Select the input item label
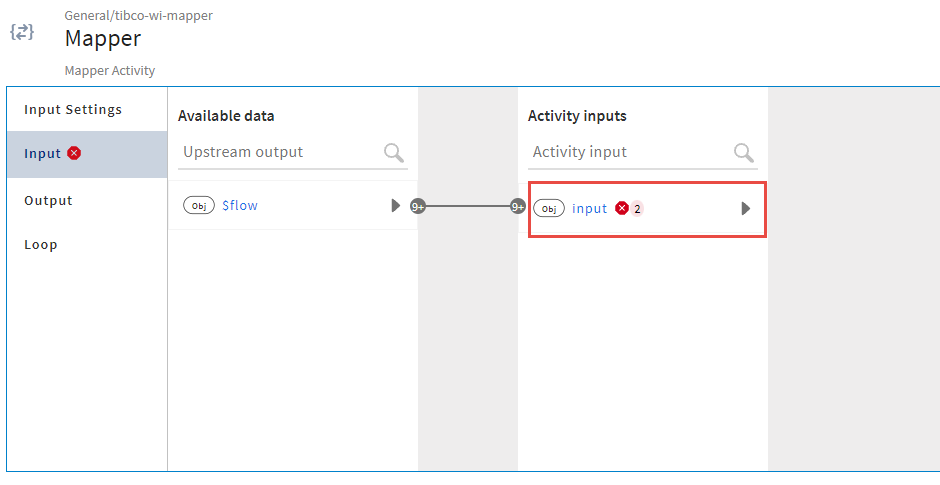 click(590, 208)
